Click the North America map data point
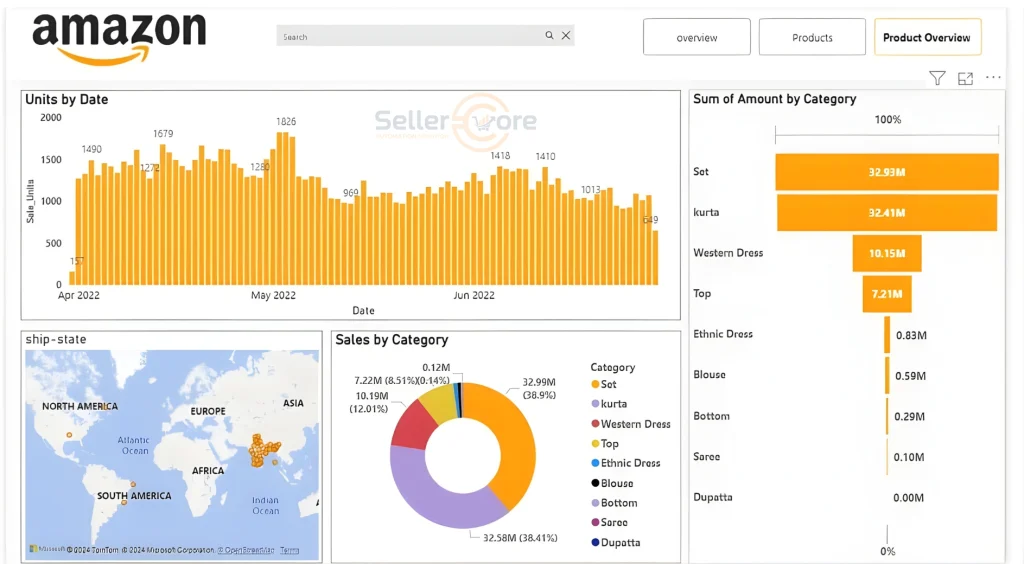 pyautogui.click(x=69, y=435)
